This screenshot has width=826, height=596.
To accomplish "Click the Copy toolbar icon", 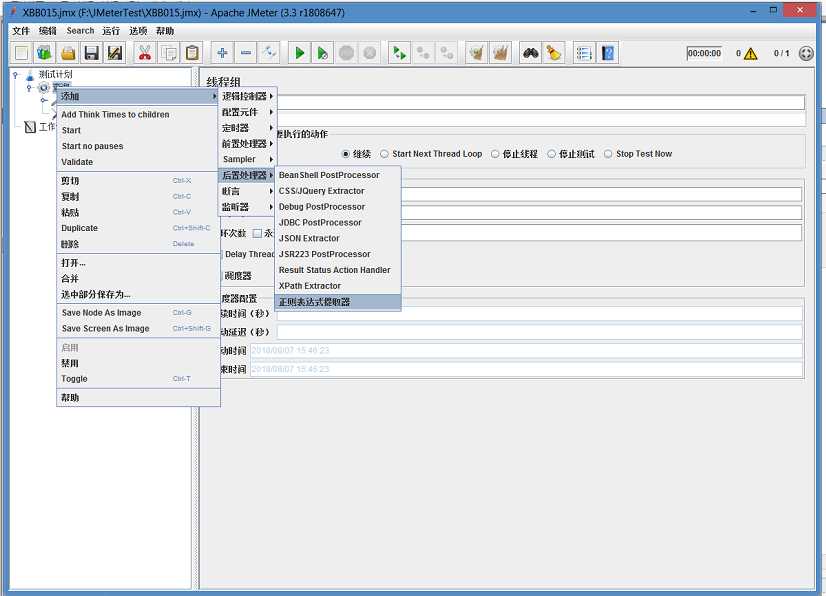I will [x=169, y=53].
